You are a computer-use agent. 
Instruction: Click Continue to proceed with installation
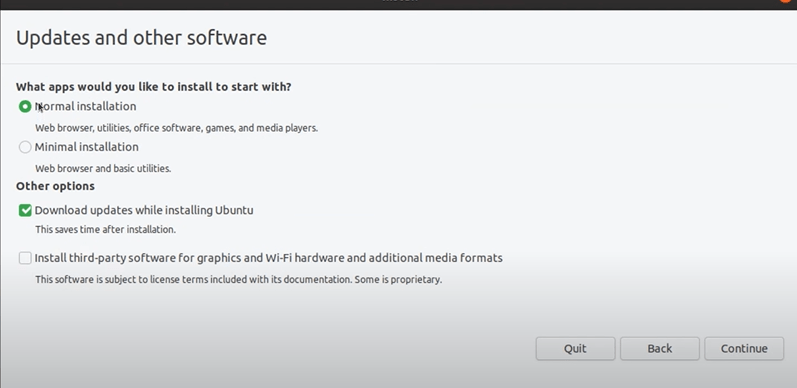click(744, 348)
